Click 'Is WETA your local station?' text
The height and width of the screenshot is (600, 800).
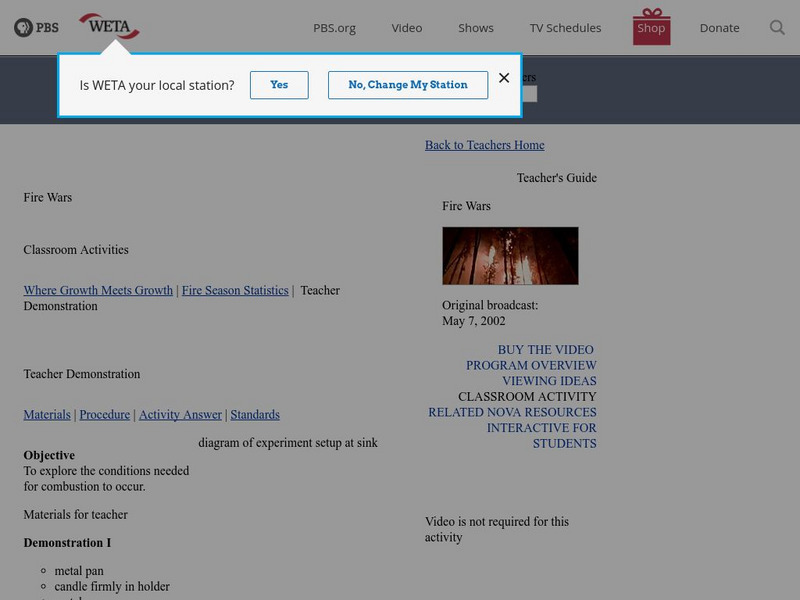pyautogui.click(x=157, y=85)
